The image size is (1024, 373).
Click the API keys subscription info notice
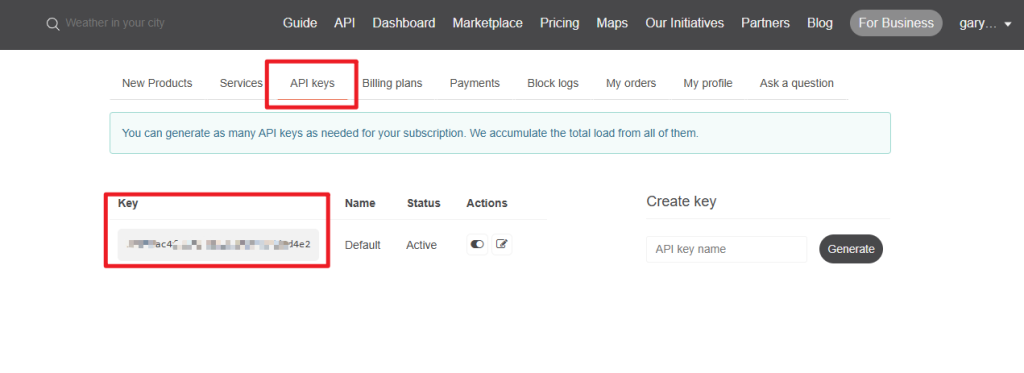500,133
